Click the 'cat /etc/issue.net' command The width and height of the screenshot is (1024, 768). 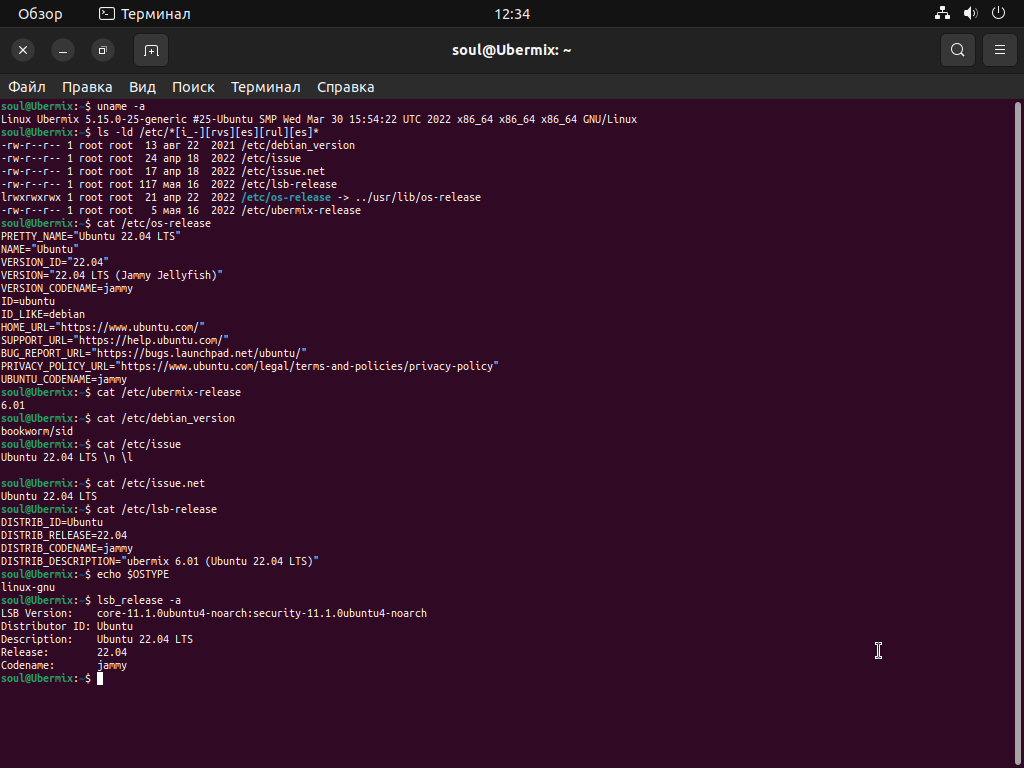pos(151,483)
